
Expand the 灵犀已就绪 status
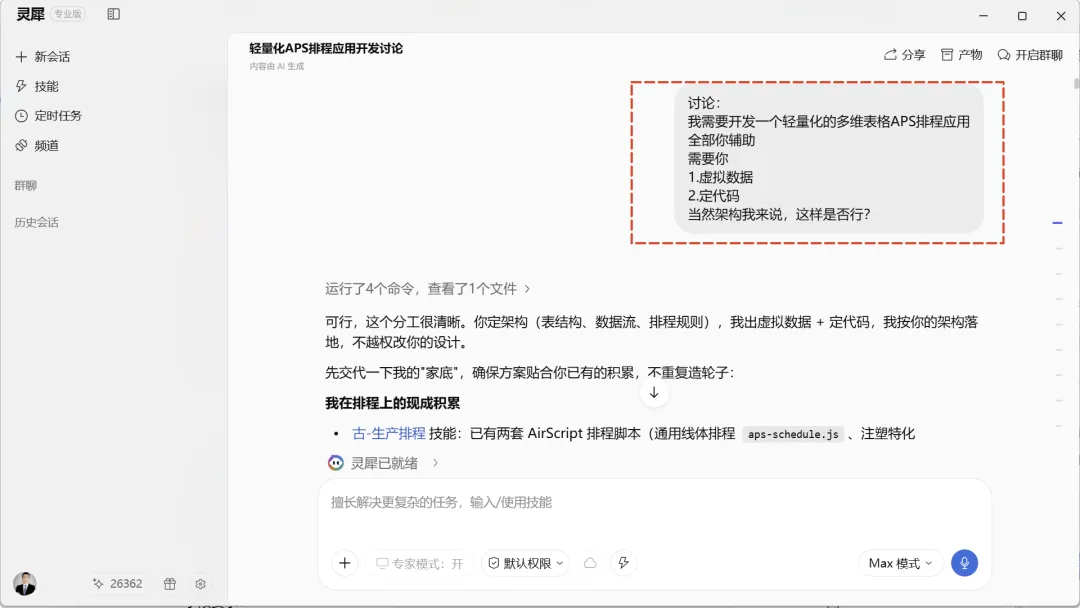383,463
